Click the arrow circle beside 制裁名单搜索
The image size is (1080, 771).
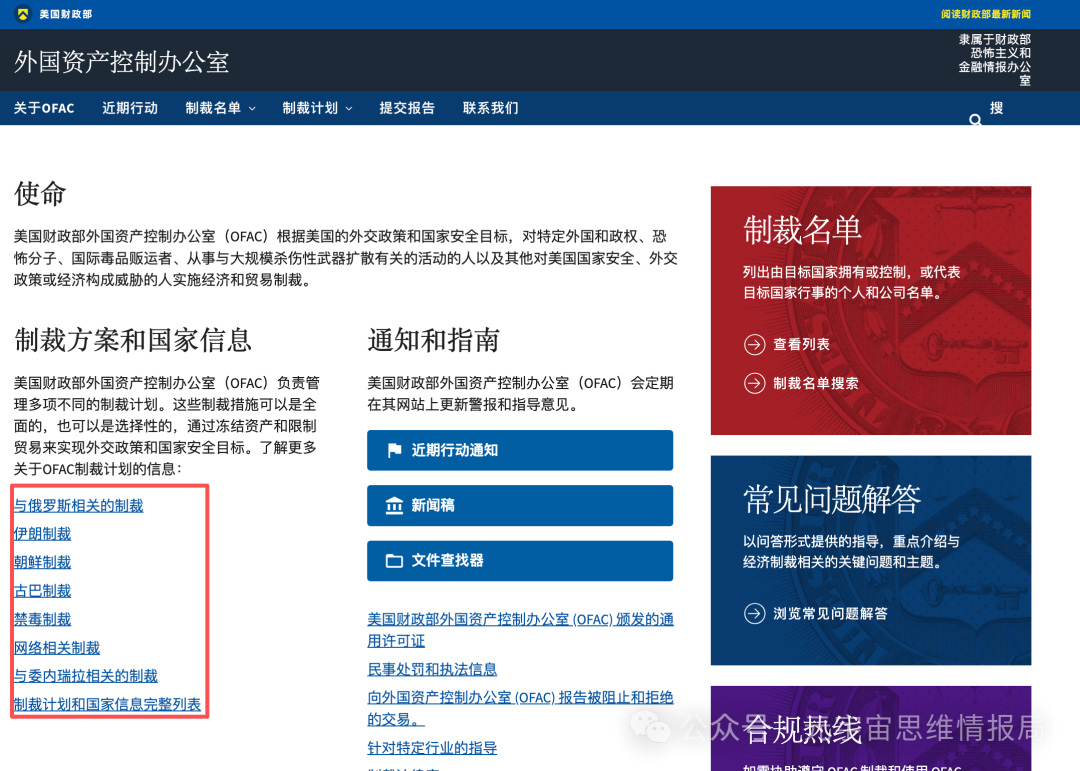tap(755, 383)
